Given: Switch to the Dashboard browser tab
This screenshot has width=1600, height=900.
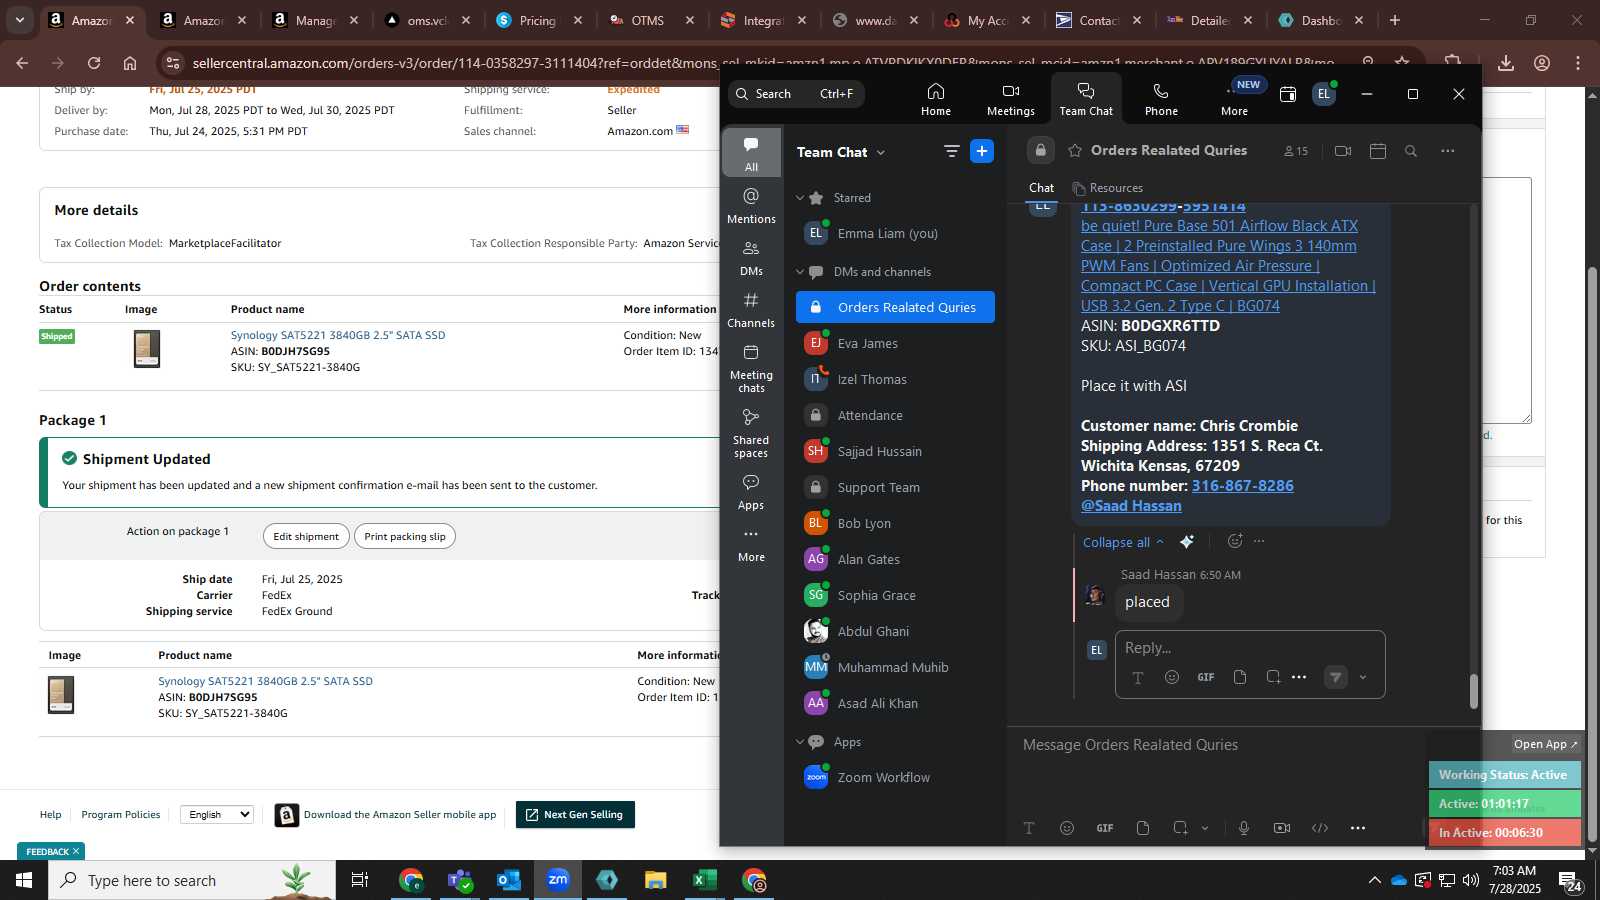Looking at the screenshot, I should (x=1321, y=20).
